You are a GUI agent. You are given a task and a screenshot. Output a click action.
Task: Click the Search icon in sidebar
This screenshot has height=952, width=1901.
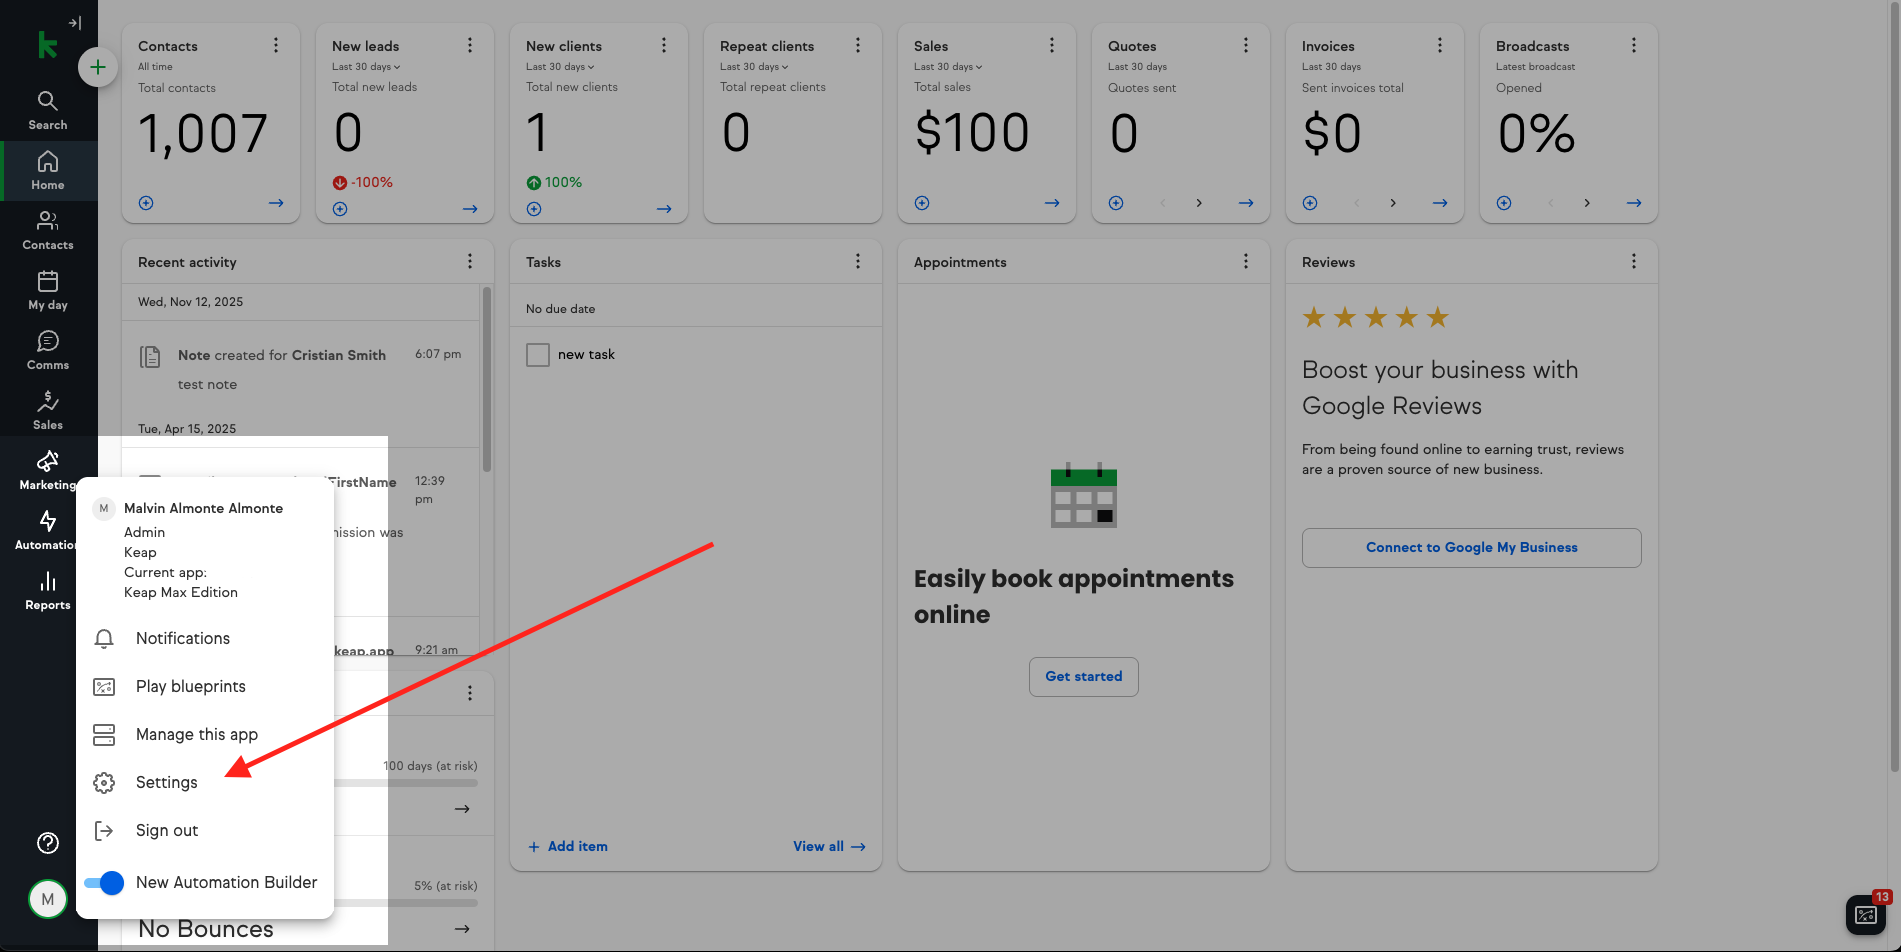[x=47, y=110]
